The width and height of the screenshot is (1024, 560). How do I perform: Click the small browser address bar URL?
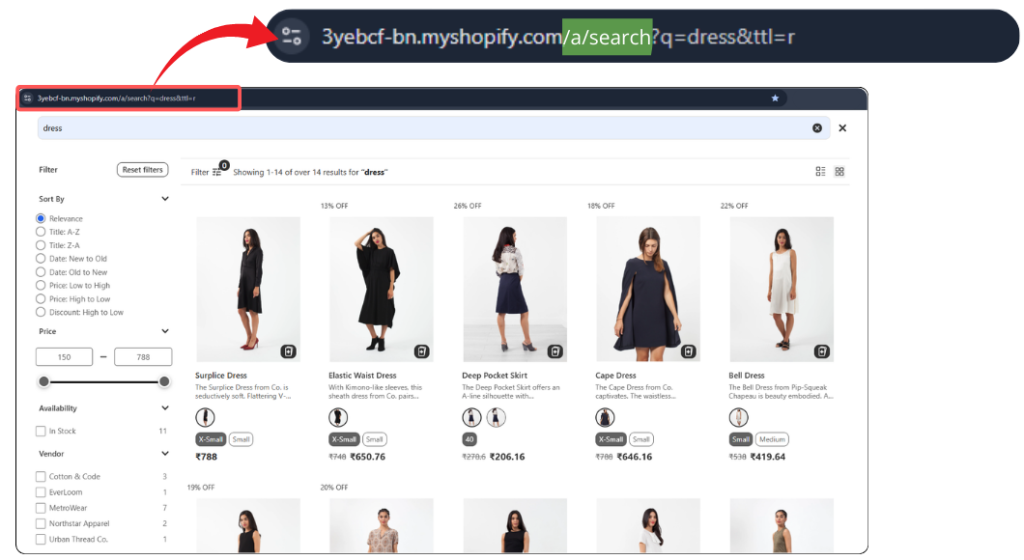pos(116,98)
